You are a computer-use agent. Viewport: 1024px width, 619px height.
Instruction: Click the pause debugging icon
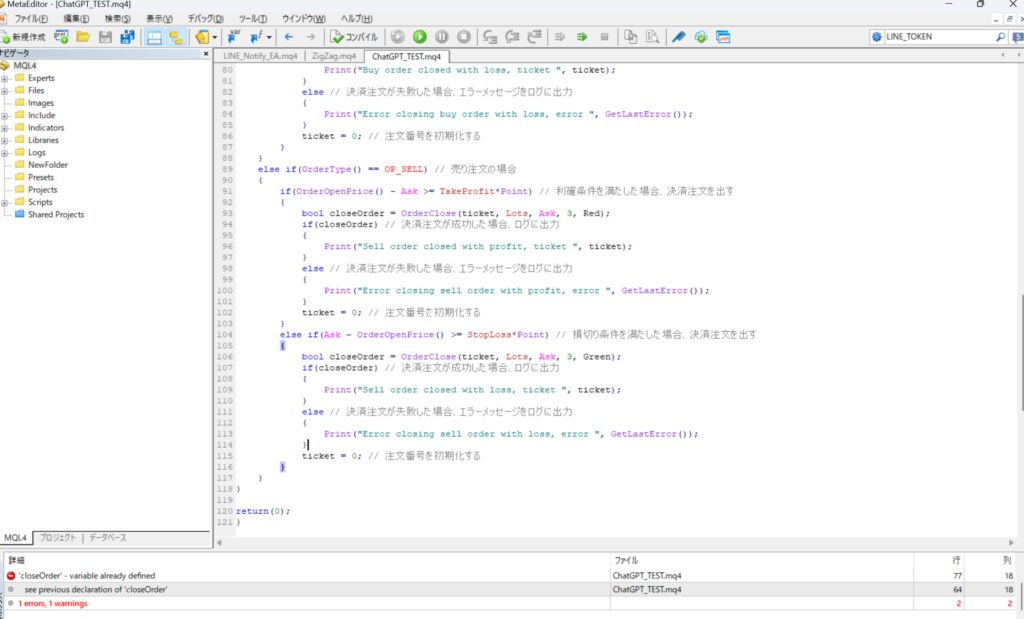(442, 37)
